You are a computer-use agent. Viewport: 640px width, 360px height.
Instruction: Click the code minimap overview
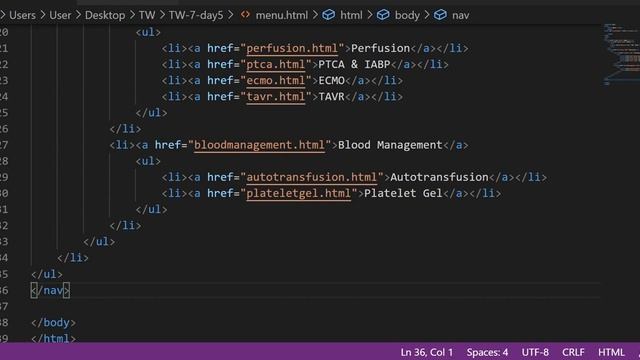tap(621, 54)
